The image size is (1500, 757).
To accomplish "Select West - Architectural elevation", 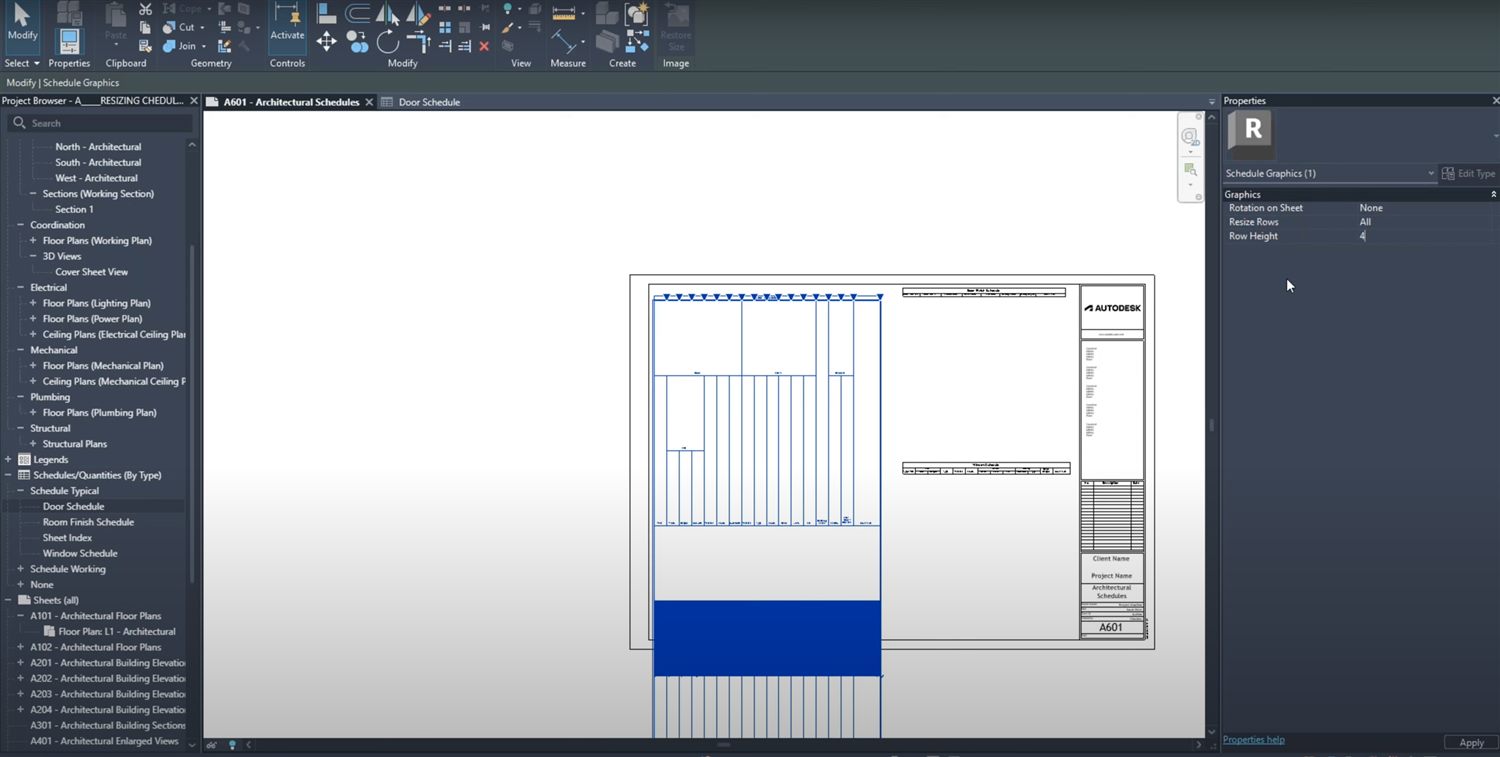I will [x=96, y=178].
